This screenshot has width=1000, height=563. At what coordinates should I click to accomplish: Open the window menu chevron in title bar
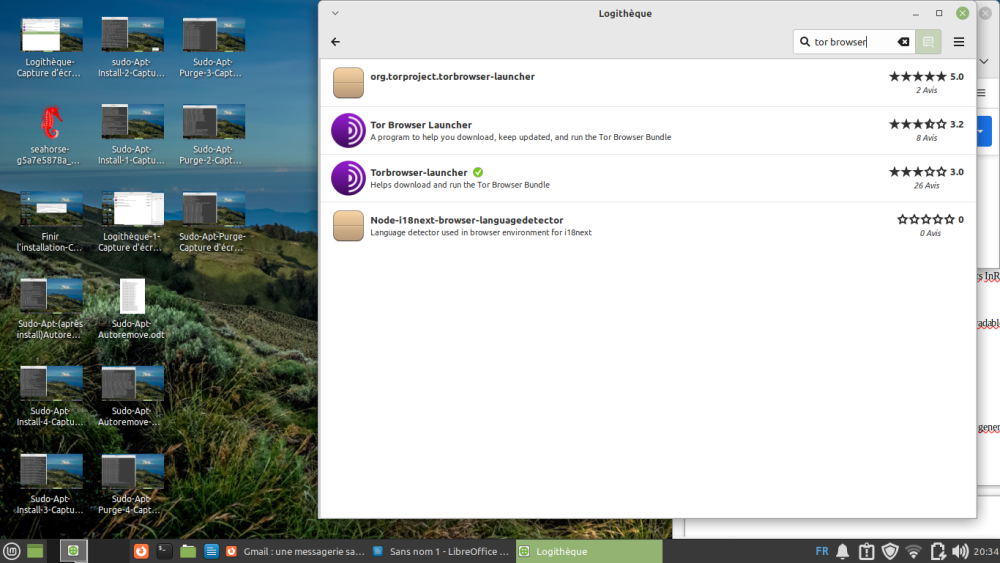[335, 13]
